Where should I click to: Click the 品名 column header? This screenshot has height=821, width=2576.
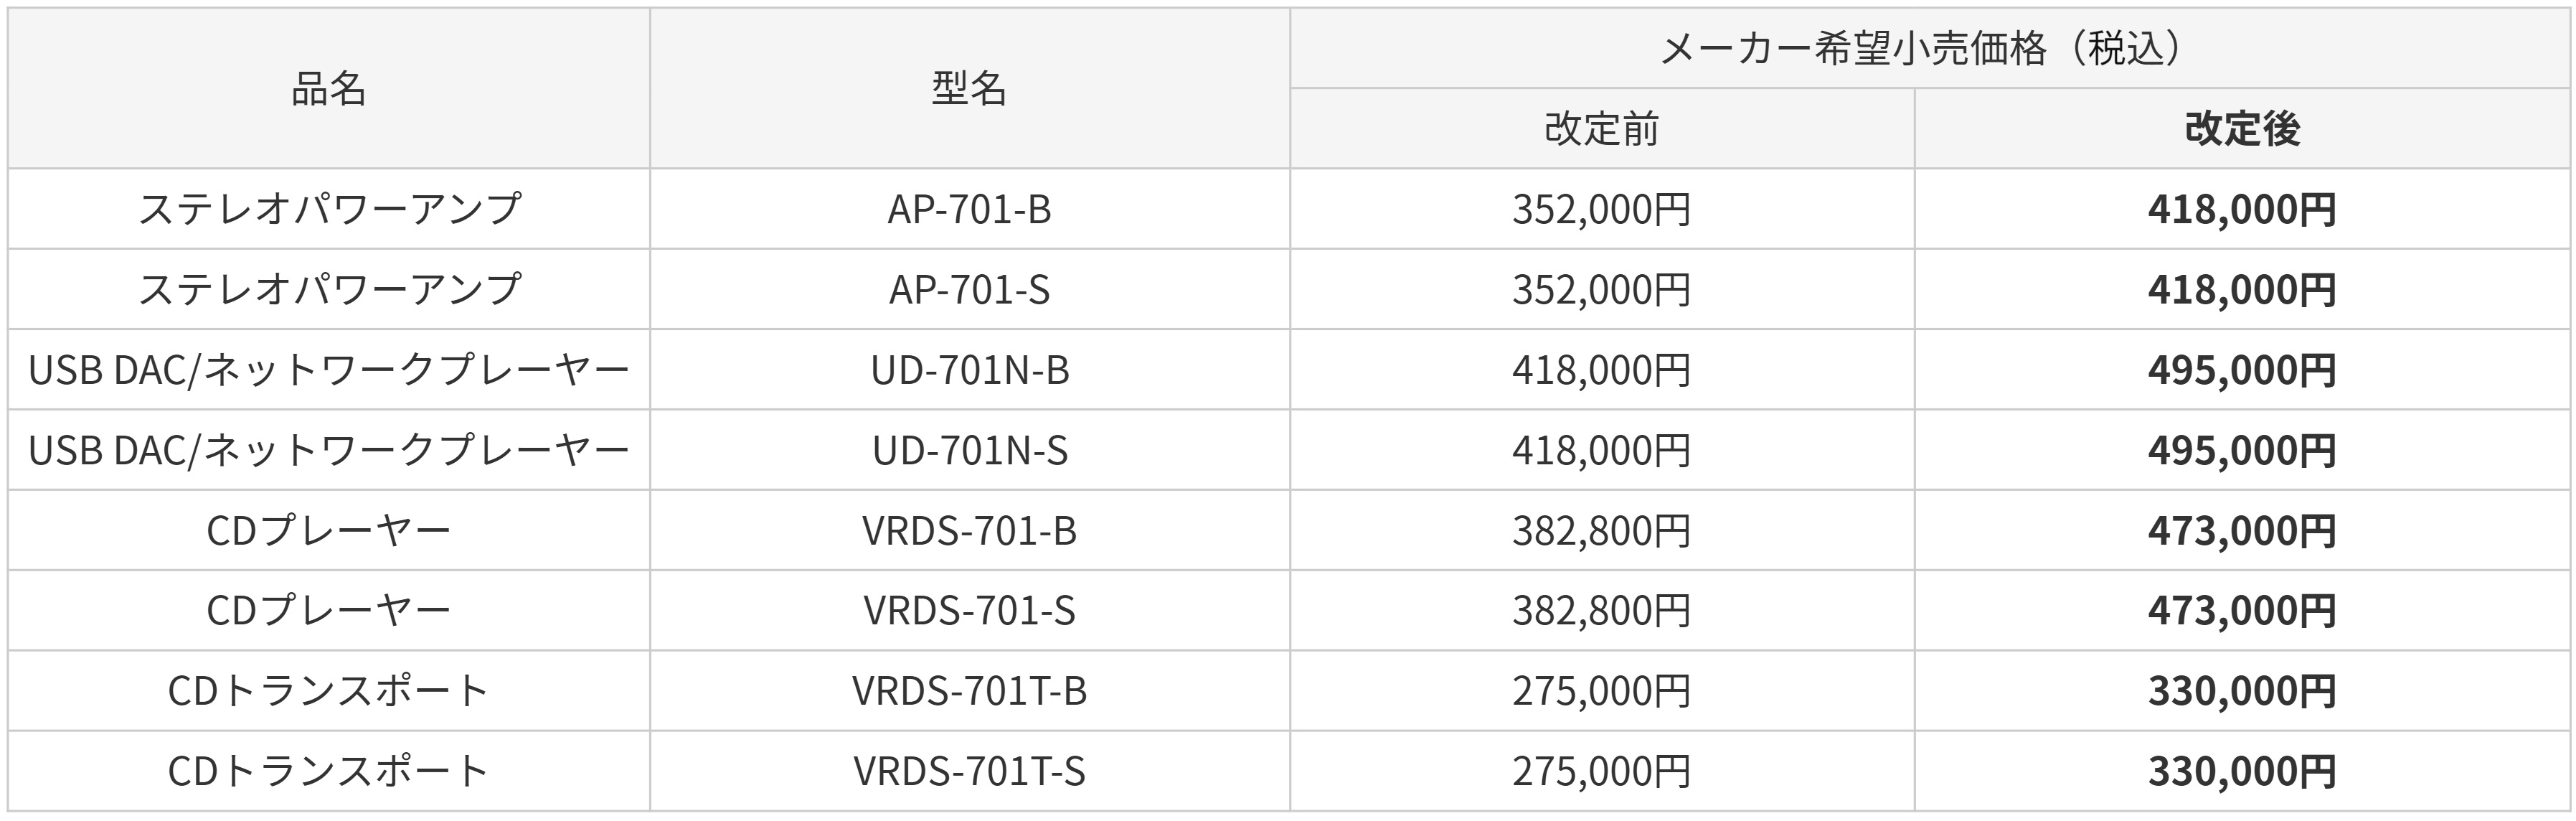[328, 89]
